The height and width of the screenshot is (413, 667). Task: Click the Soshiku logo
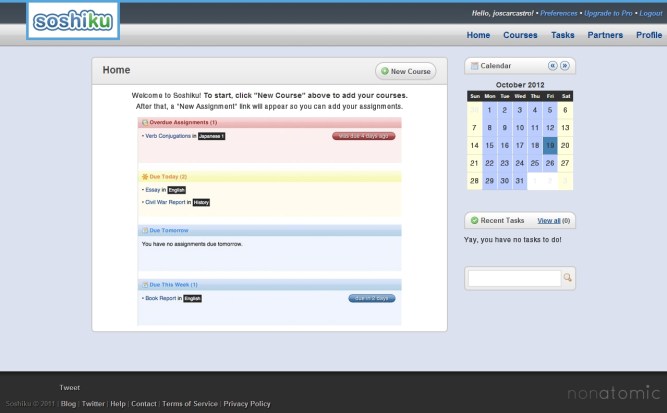coord(74,20)
